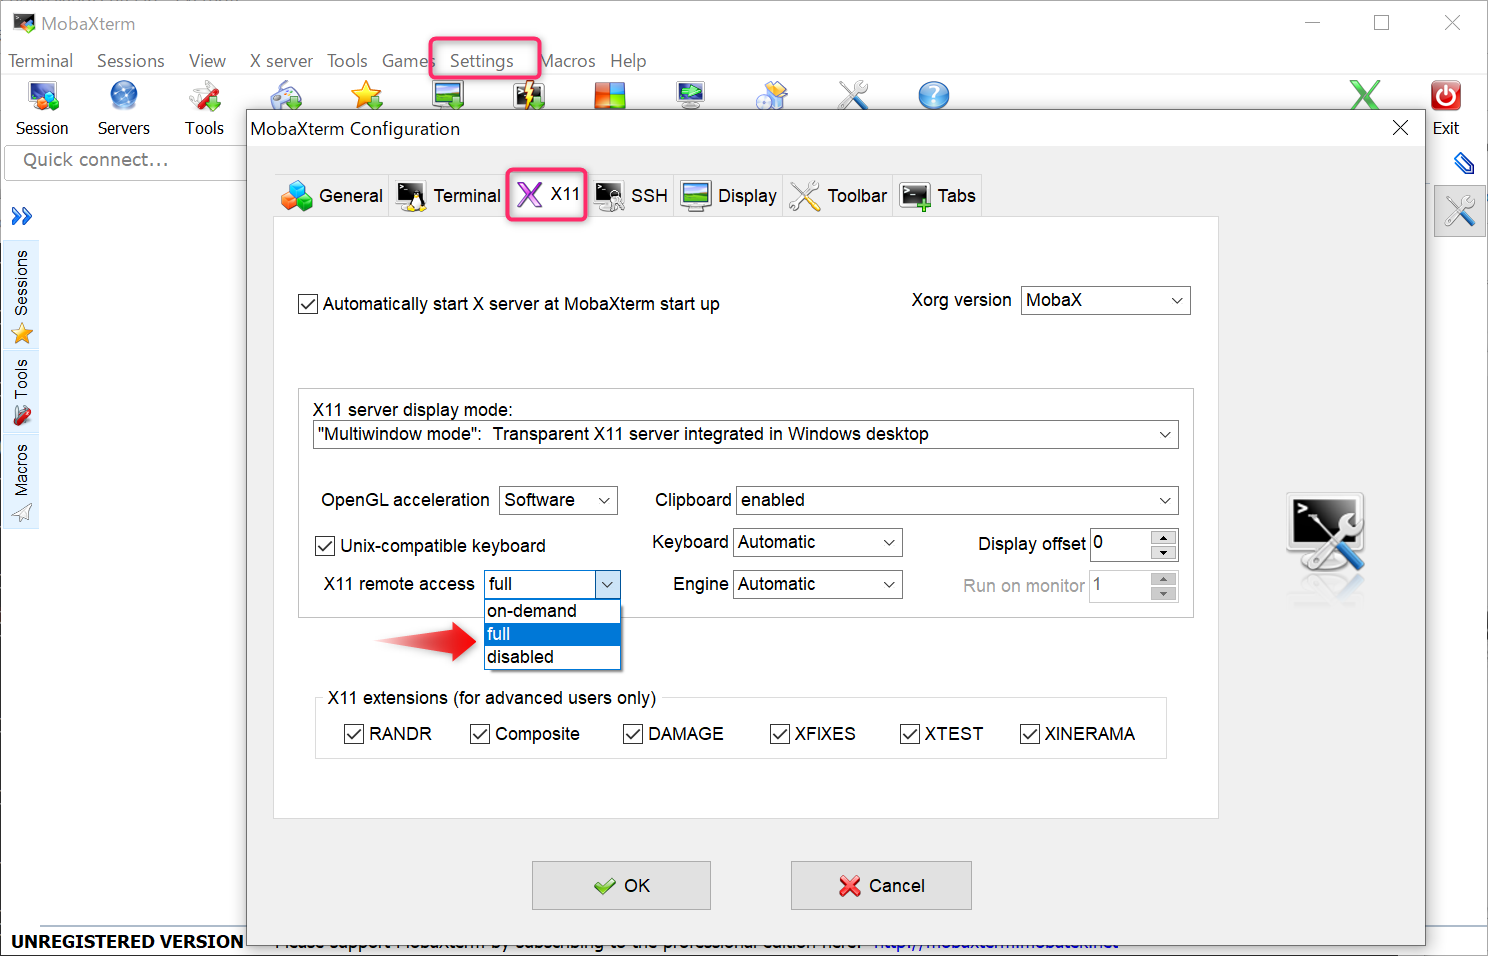Viewport: 1488px width, 956px height.
Task: Choose full in remote access list
Action: (x=552, y=634)
